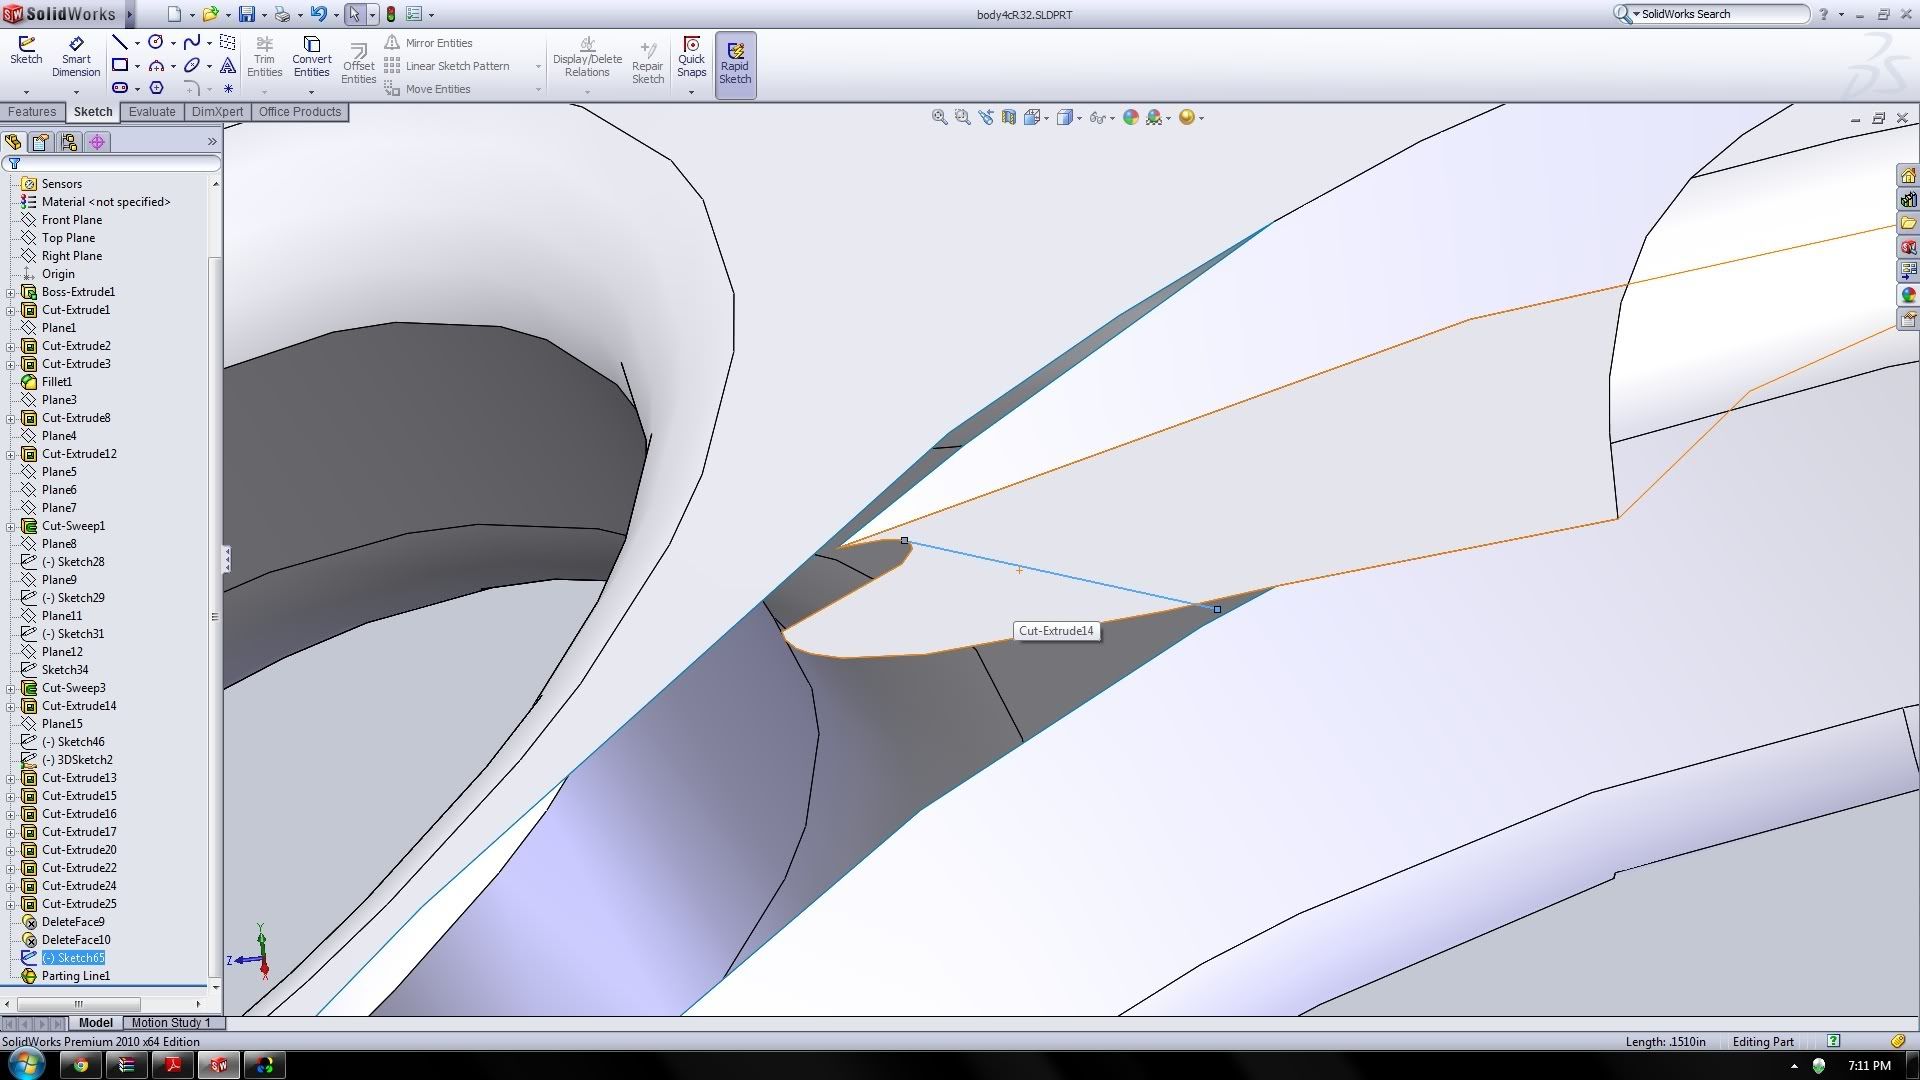Switch to the DimXpert tab
Screen dimensions: 1920x1080
pos(217,112)
